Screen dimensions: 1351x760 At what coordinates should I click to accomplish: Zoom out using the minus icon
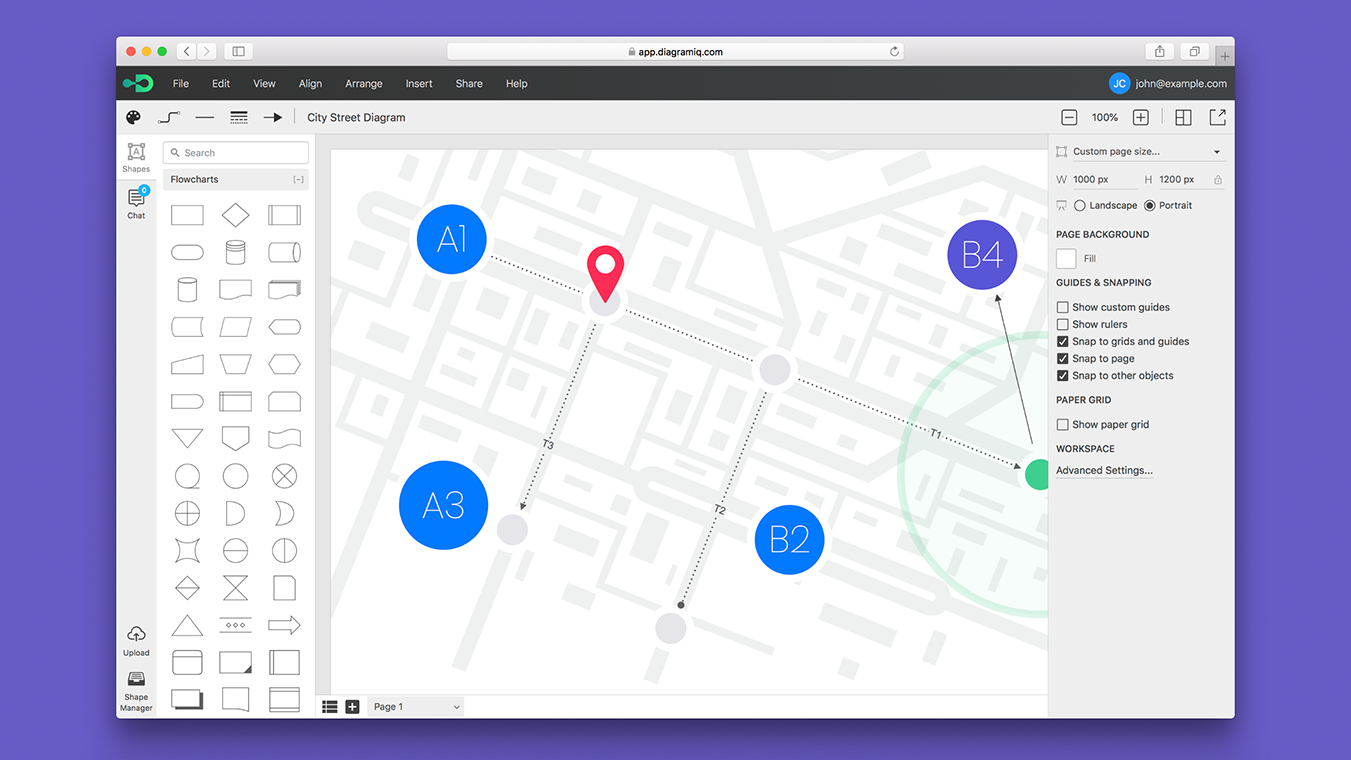tap(1069, 117)
